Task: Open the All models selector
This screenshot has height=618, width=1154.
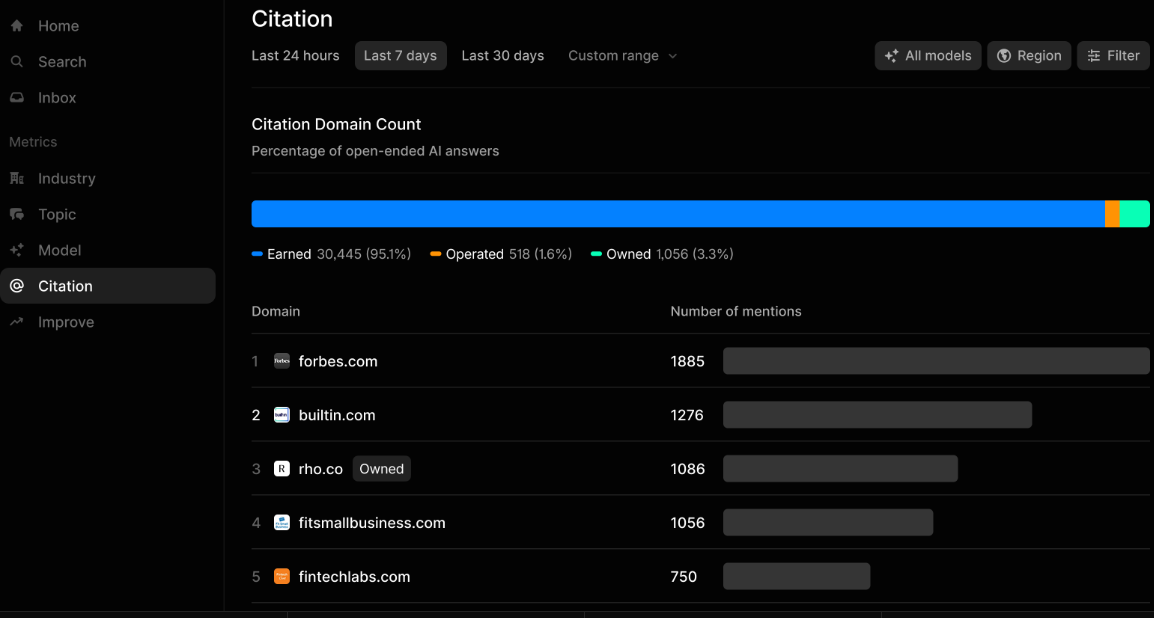Action: [x=927, y=55]
